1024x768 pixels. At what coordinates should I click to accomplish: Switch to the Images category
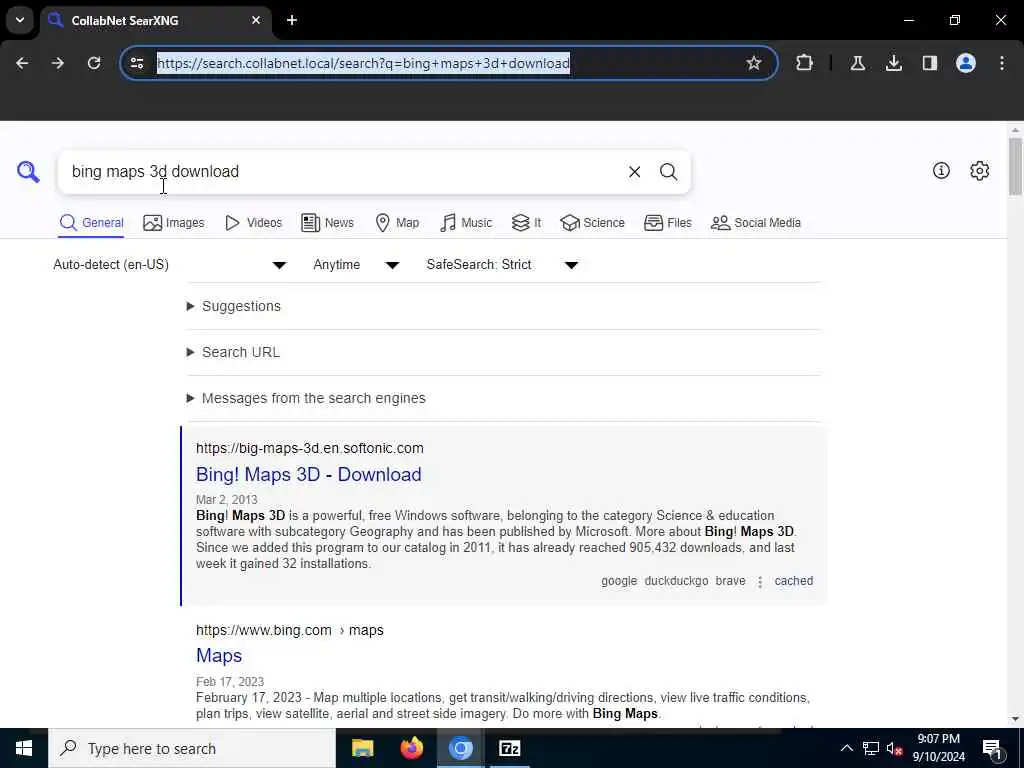(174, 223)
